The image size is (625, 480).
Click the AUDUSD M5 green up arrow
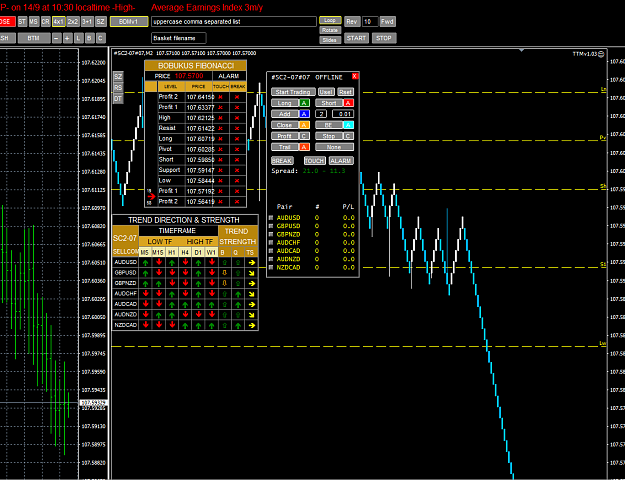point(145,263)
